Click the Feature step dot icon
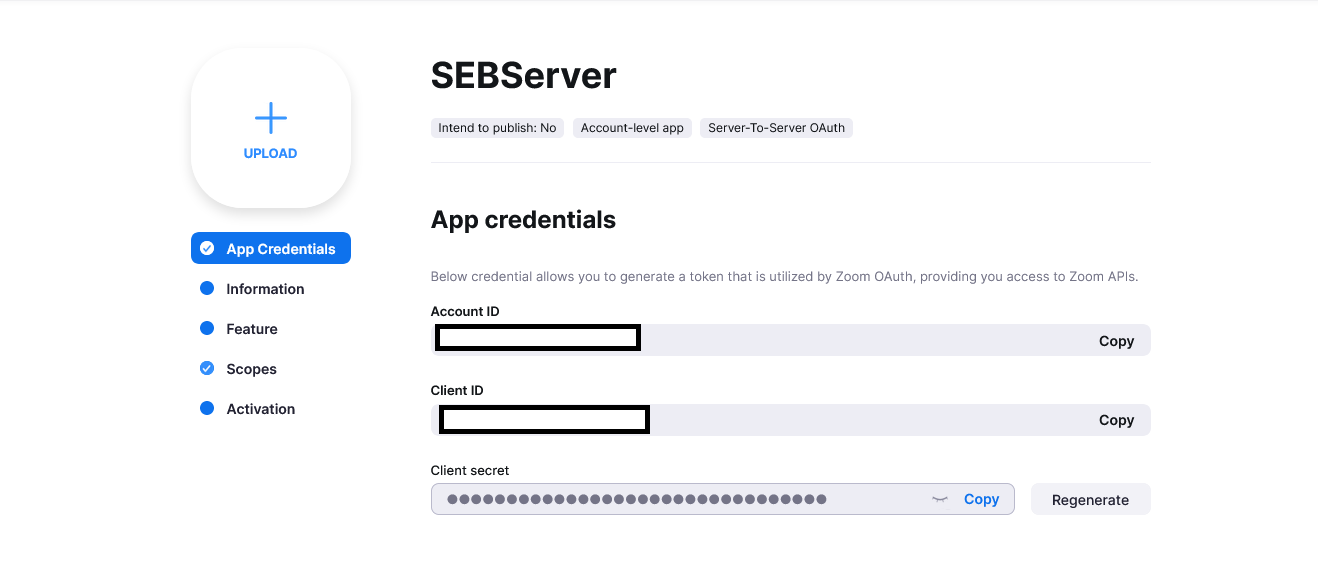 (207, 329)
